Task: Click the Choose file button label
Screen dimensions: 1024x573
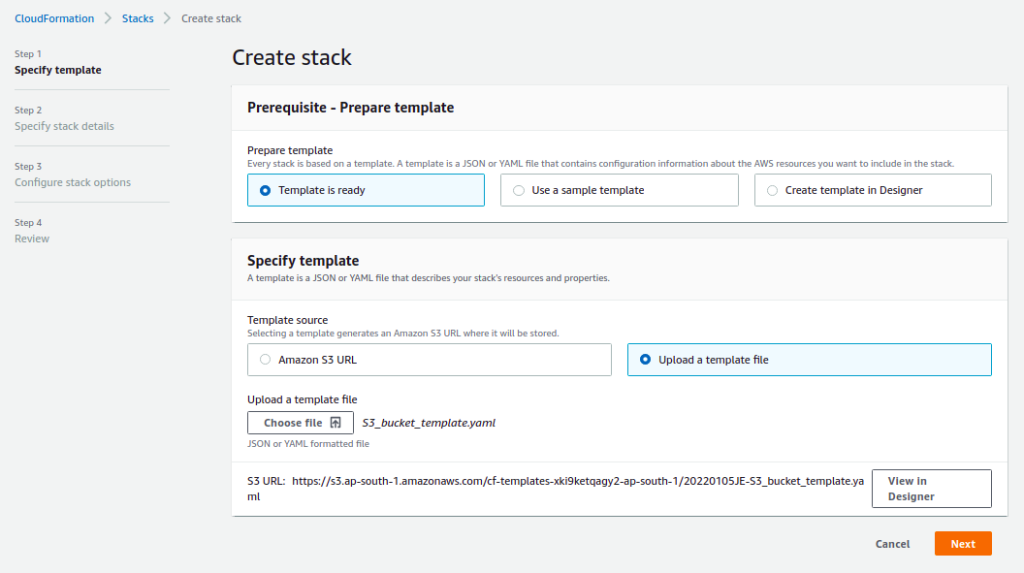Action: (293, 423)
